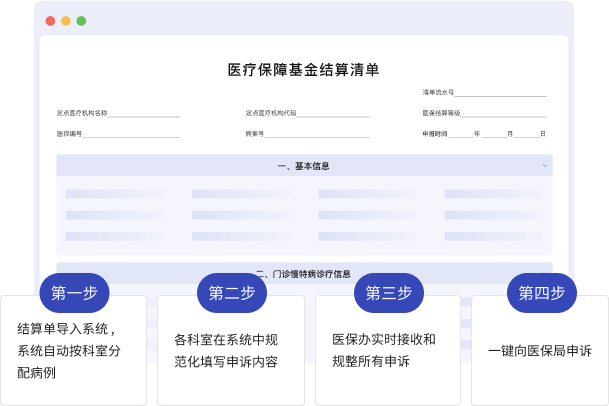Open the 结算单导入系统 step card
The image size is (609, 406).
(74, 350)
